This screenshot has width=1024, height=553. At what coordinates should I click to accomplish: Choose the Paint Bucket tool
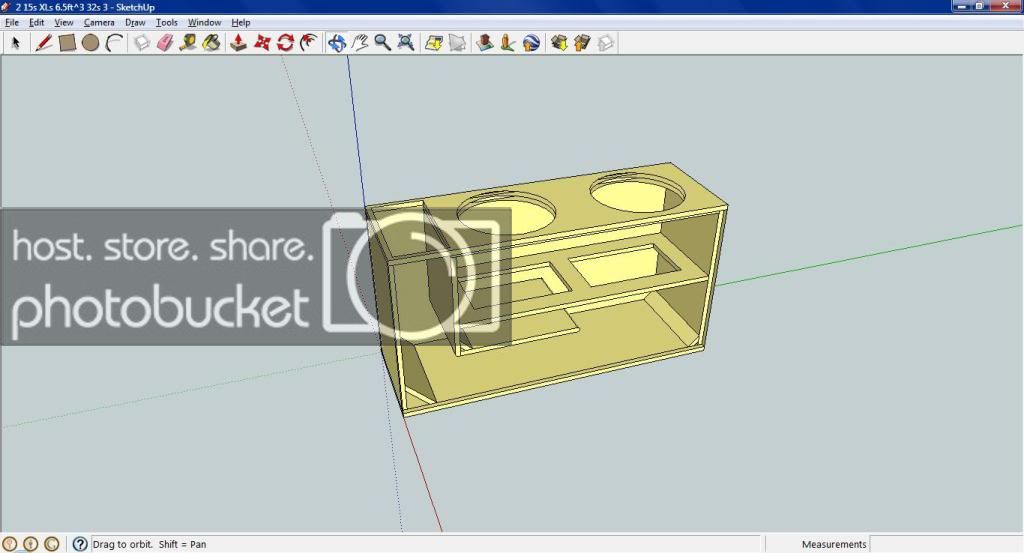(x=212, y=43)
